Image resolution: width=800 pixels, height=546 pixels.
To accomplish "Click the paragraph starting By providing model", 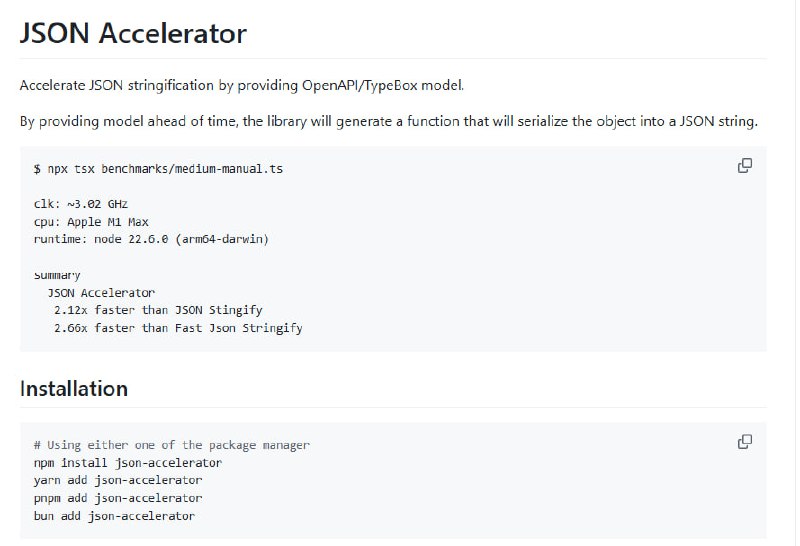I will (x=388, y=122).
